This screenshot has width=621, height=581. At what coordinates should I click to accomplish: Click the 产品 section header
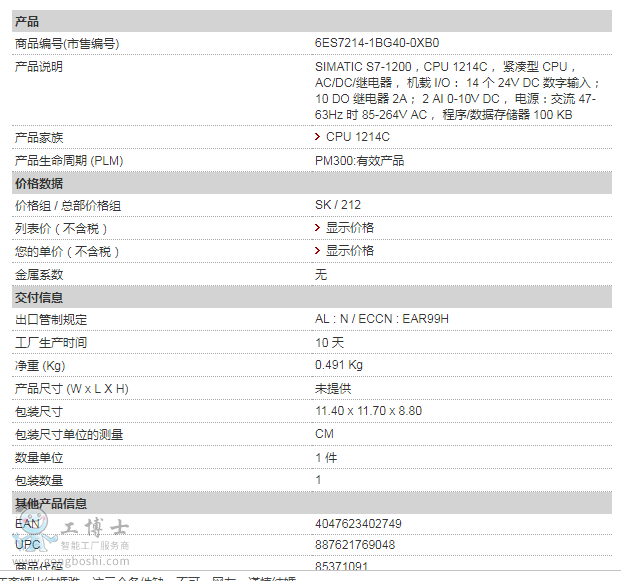pyautogui.click(x=312, y=21)
